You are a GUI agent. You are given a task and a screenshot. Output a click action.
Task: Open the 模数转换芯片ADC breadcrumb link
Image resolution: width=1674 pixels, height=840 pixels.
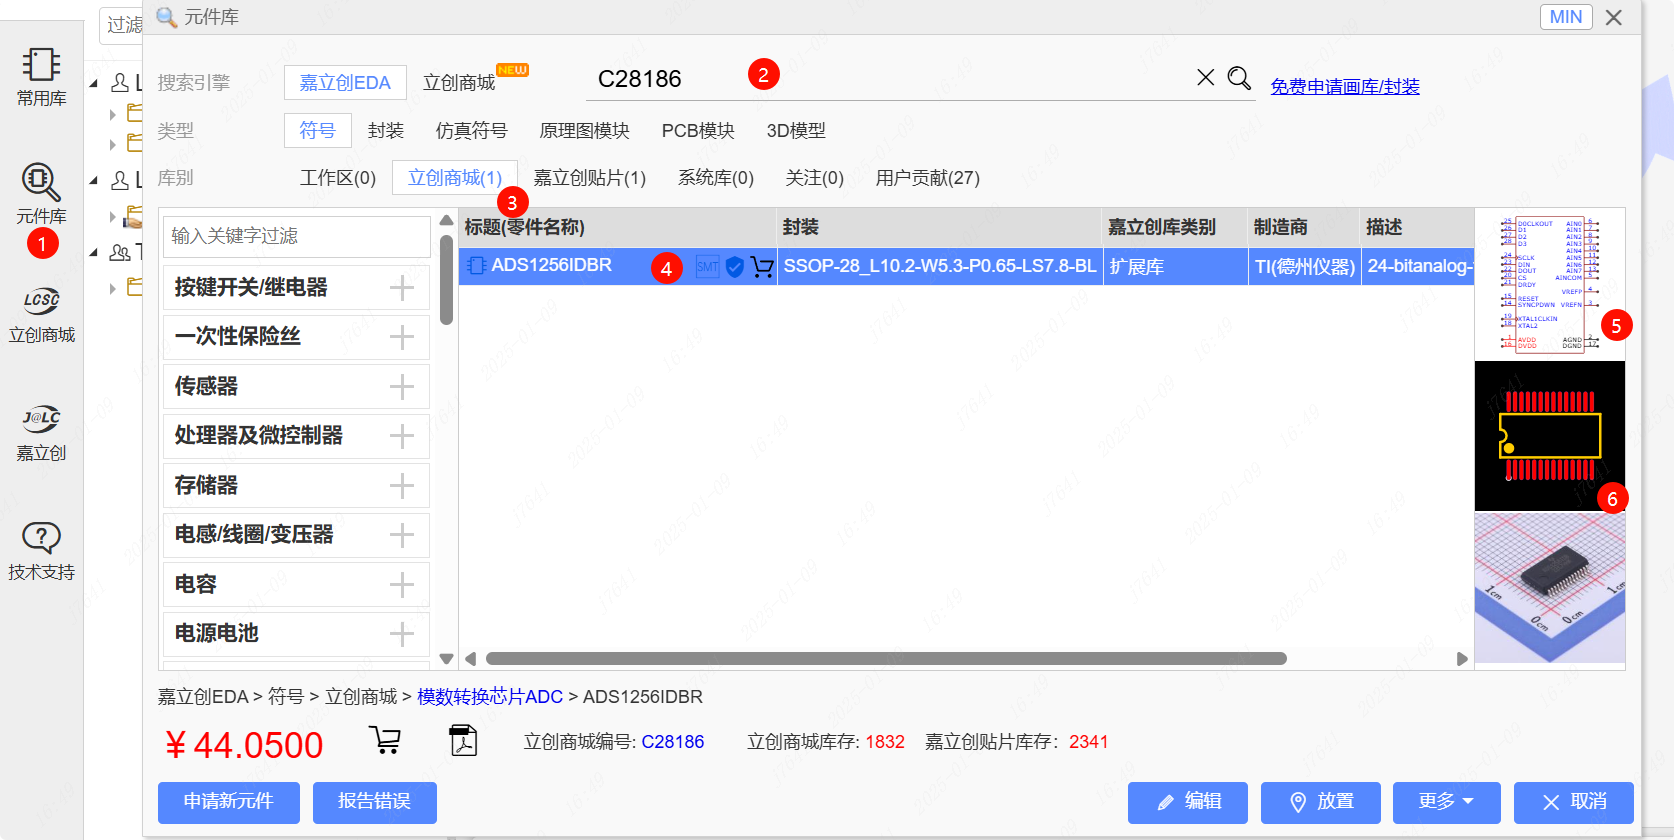(x=490, y=697)
